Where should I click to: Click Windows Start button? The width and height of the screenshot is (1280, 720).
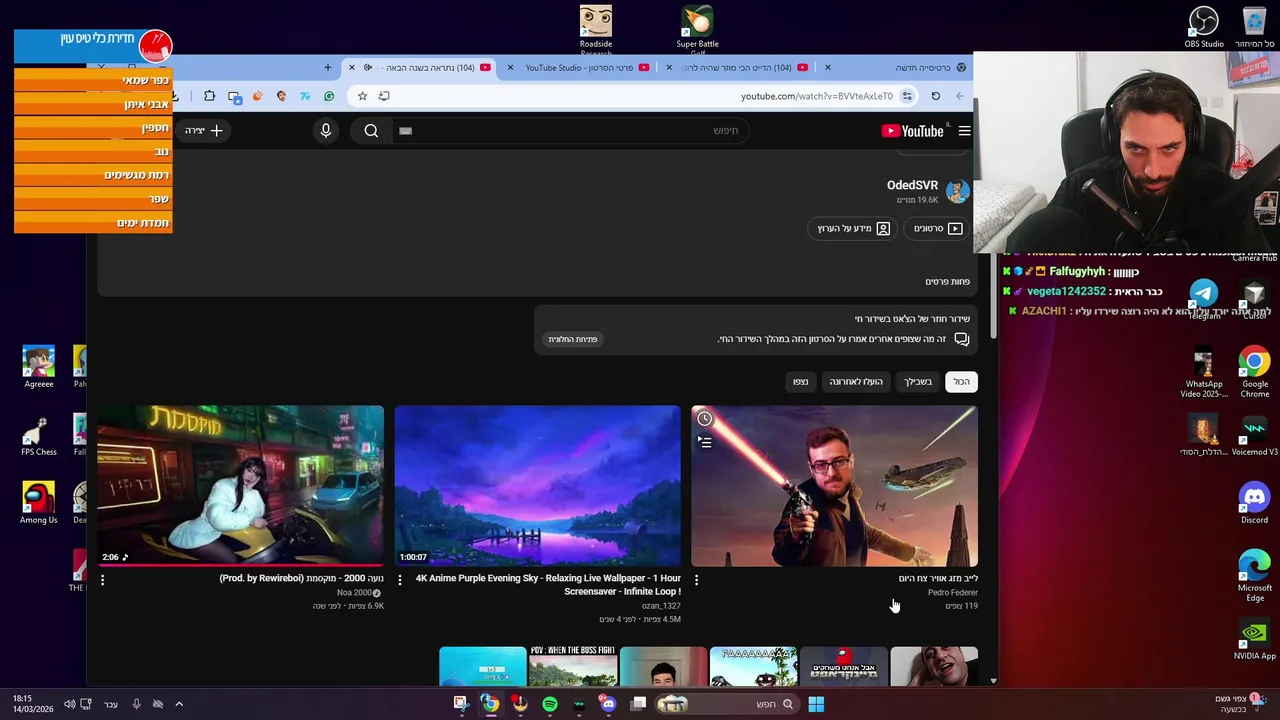coord(816,704)
